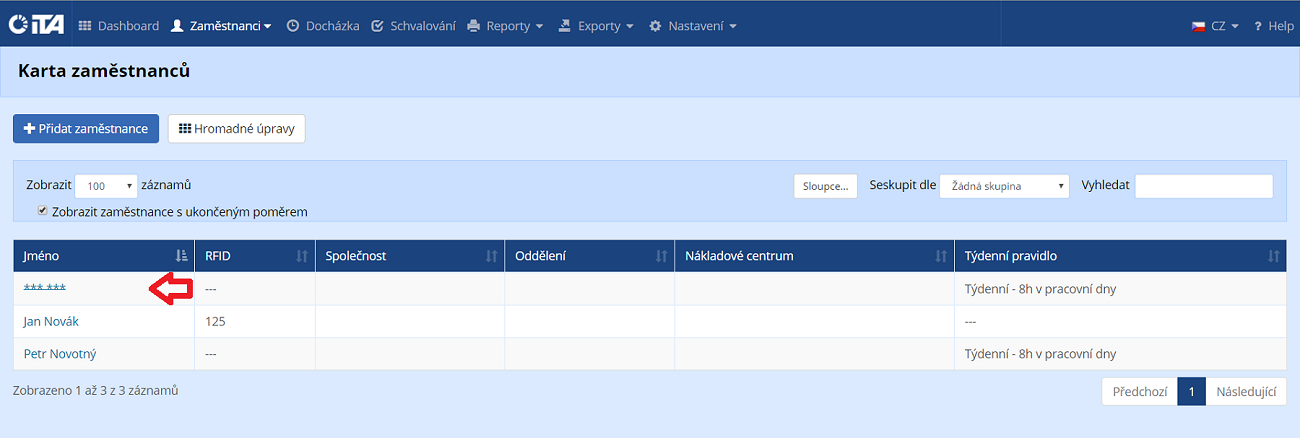This screenshot has height=438, width=1300.
Task: Toggle showing employees with ended employment
Action: (x=42, y=211)
